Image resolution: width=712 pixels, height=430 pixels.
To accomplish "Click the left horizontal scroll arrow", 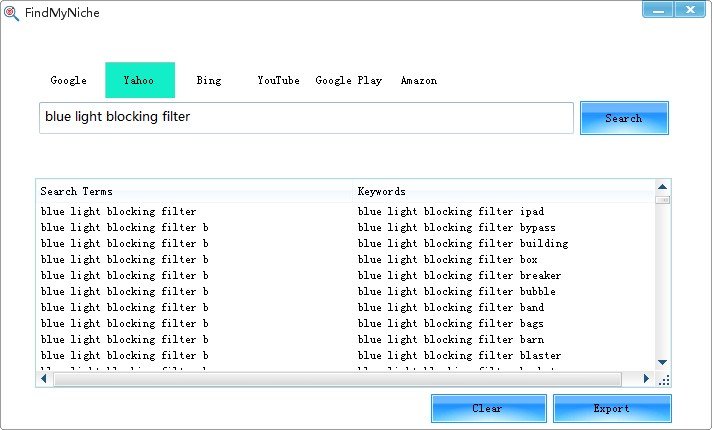I will pos(44,379).
